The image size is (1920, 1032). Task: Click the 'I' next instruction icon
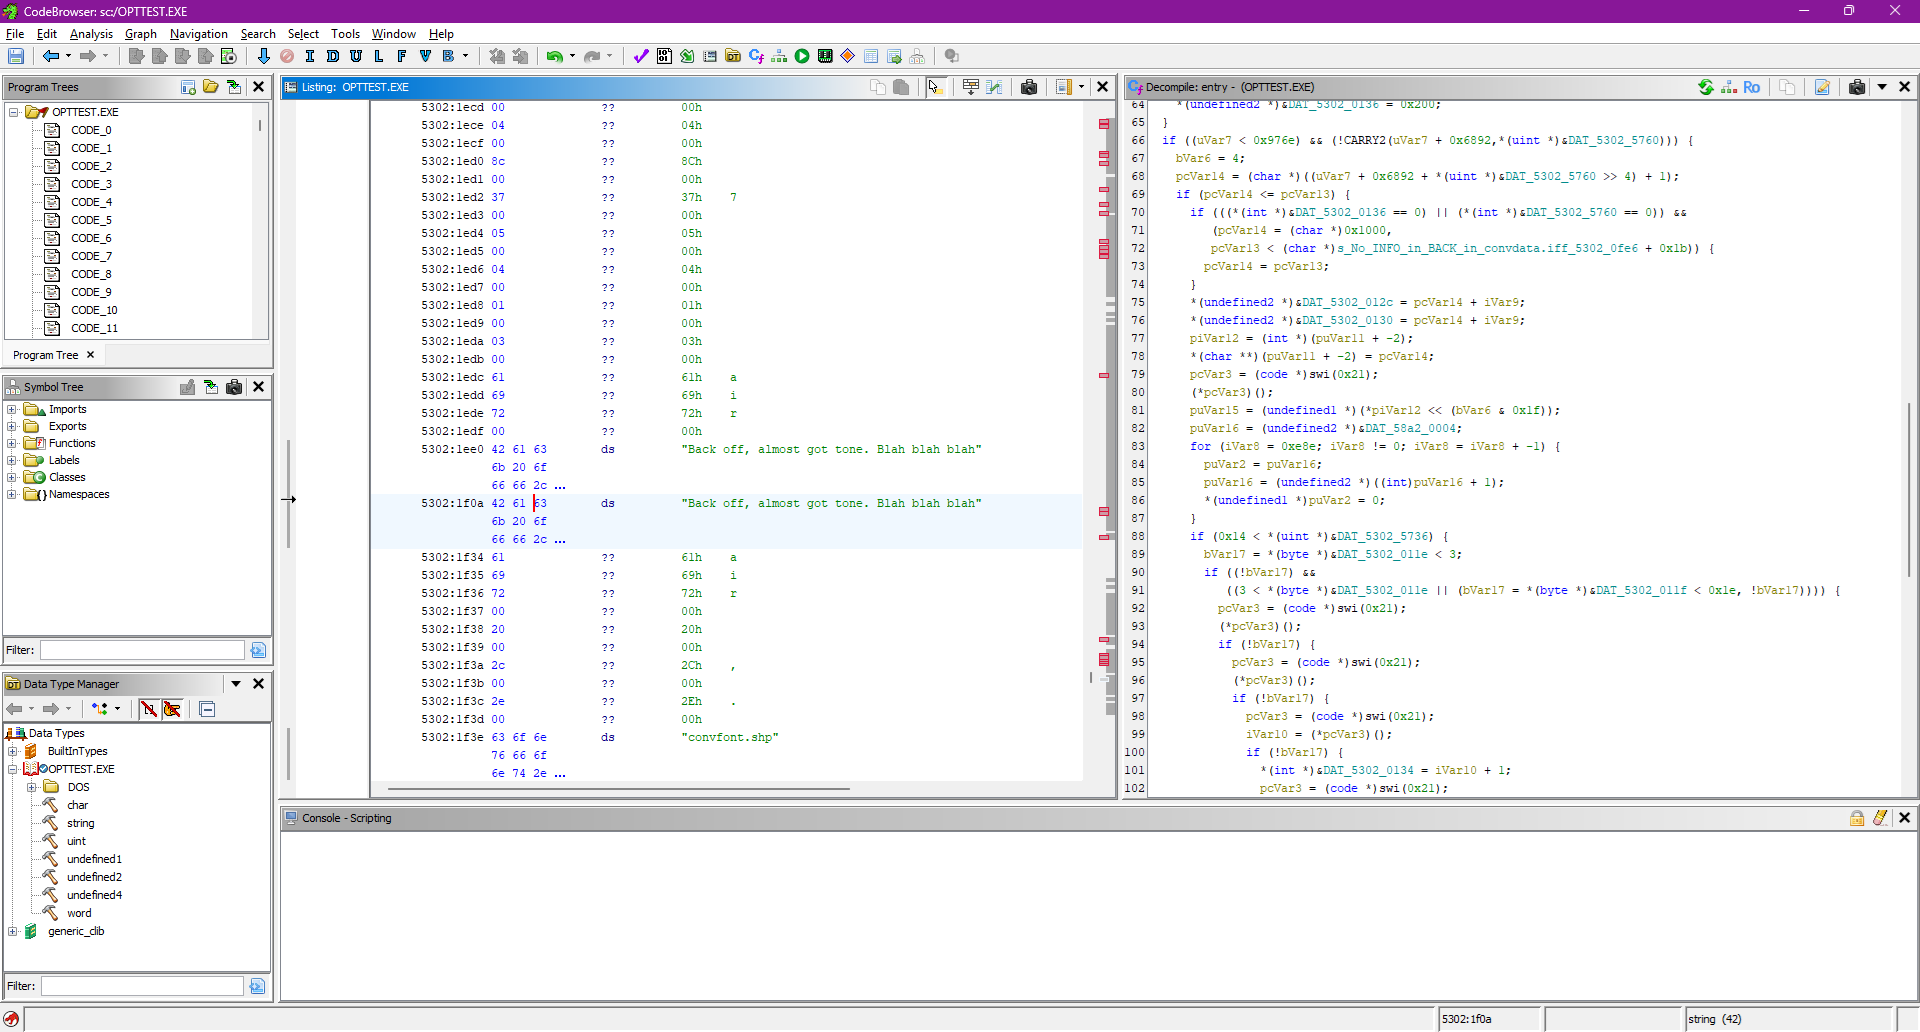310,56
